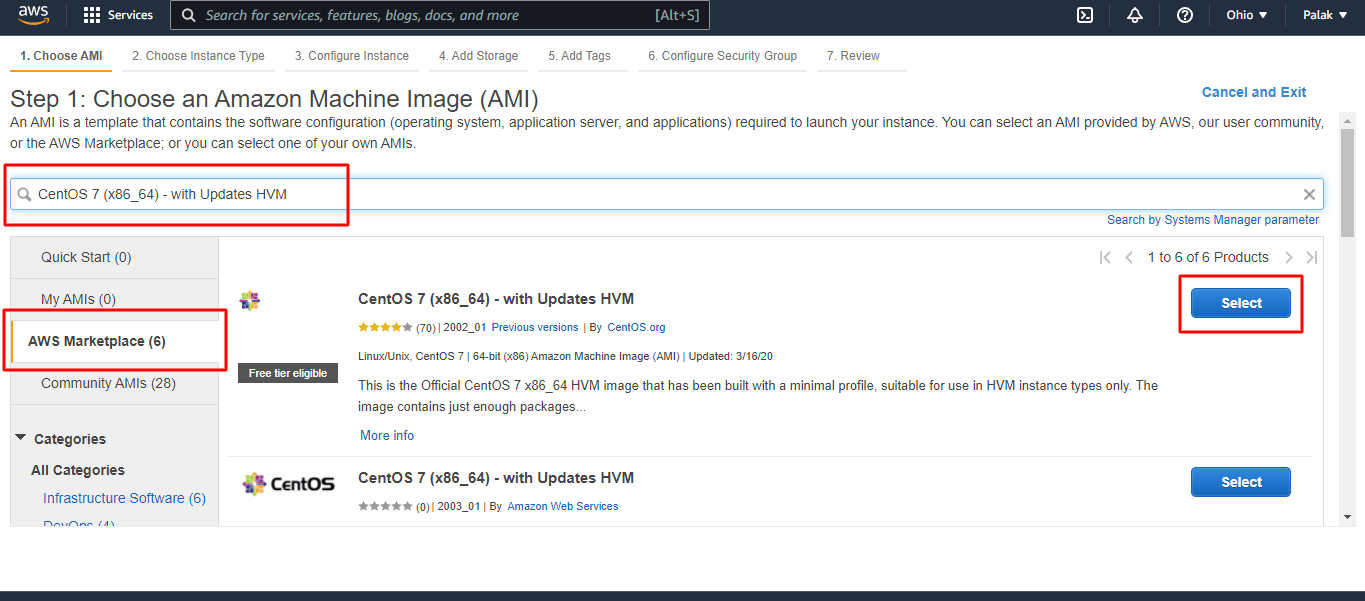The height and width of the screenshot is (601, 1365).
Task: Select the Choose AMI step tab
Action: point(61,56)
